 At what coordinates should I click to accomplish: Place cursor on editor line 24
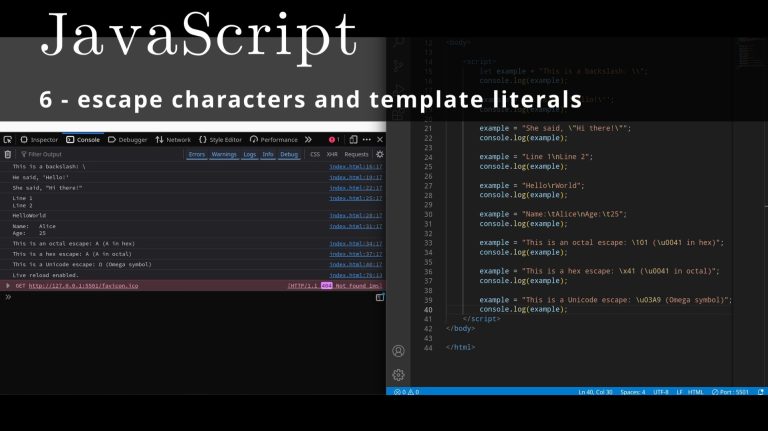[536, 157]
